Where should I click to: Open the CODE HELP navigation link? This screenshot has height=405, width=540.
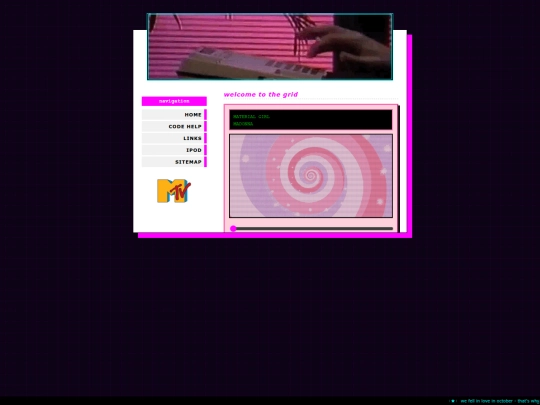[x=174, y=126]
